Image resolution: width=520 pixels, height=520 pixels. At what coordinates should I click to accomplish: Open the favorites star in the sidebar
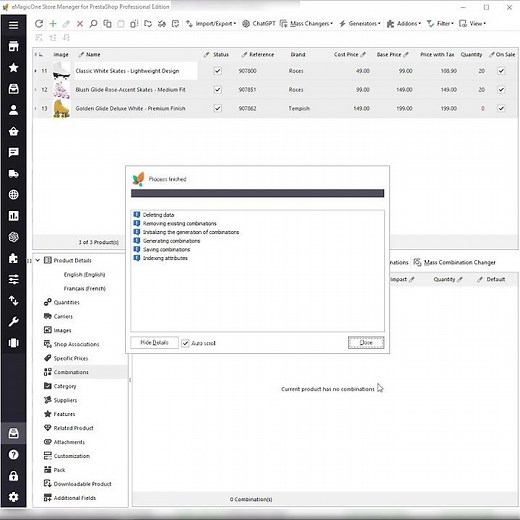click(x=14, y=68)
